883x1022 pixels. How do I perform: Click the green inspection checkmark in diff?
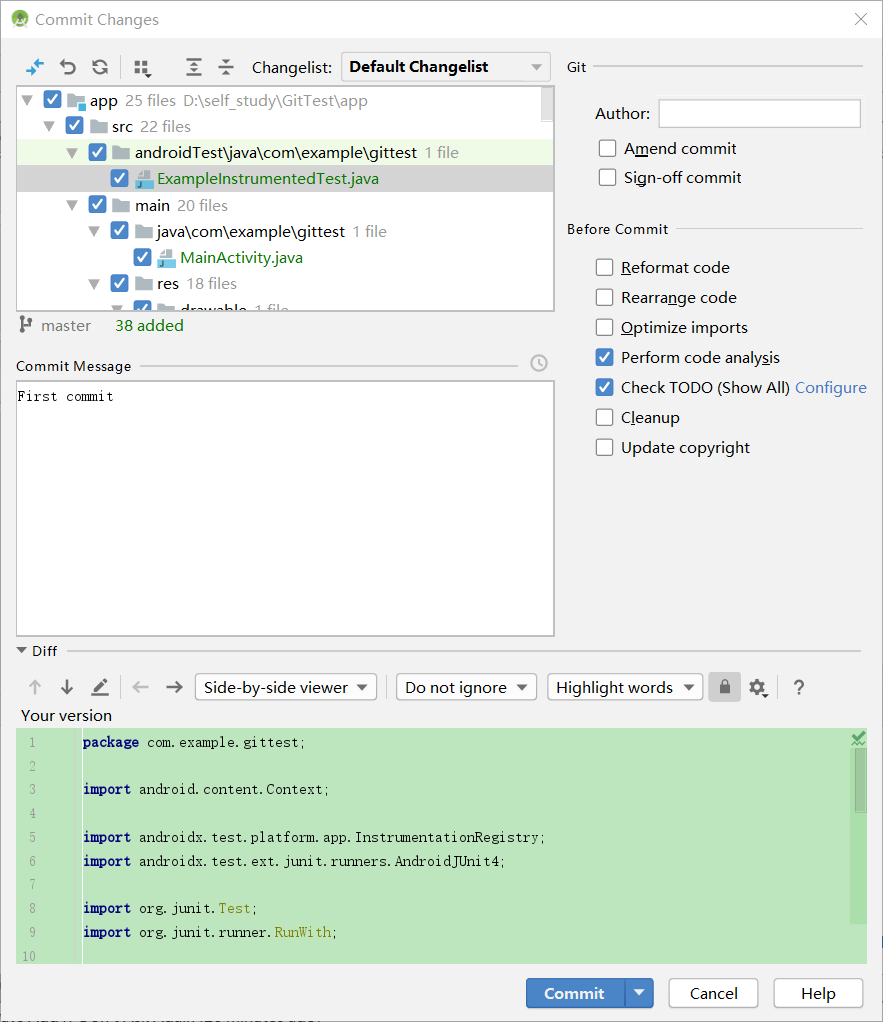coord(858,738)
